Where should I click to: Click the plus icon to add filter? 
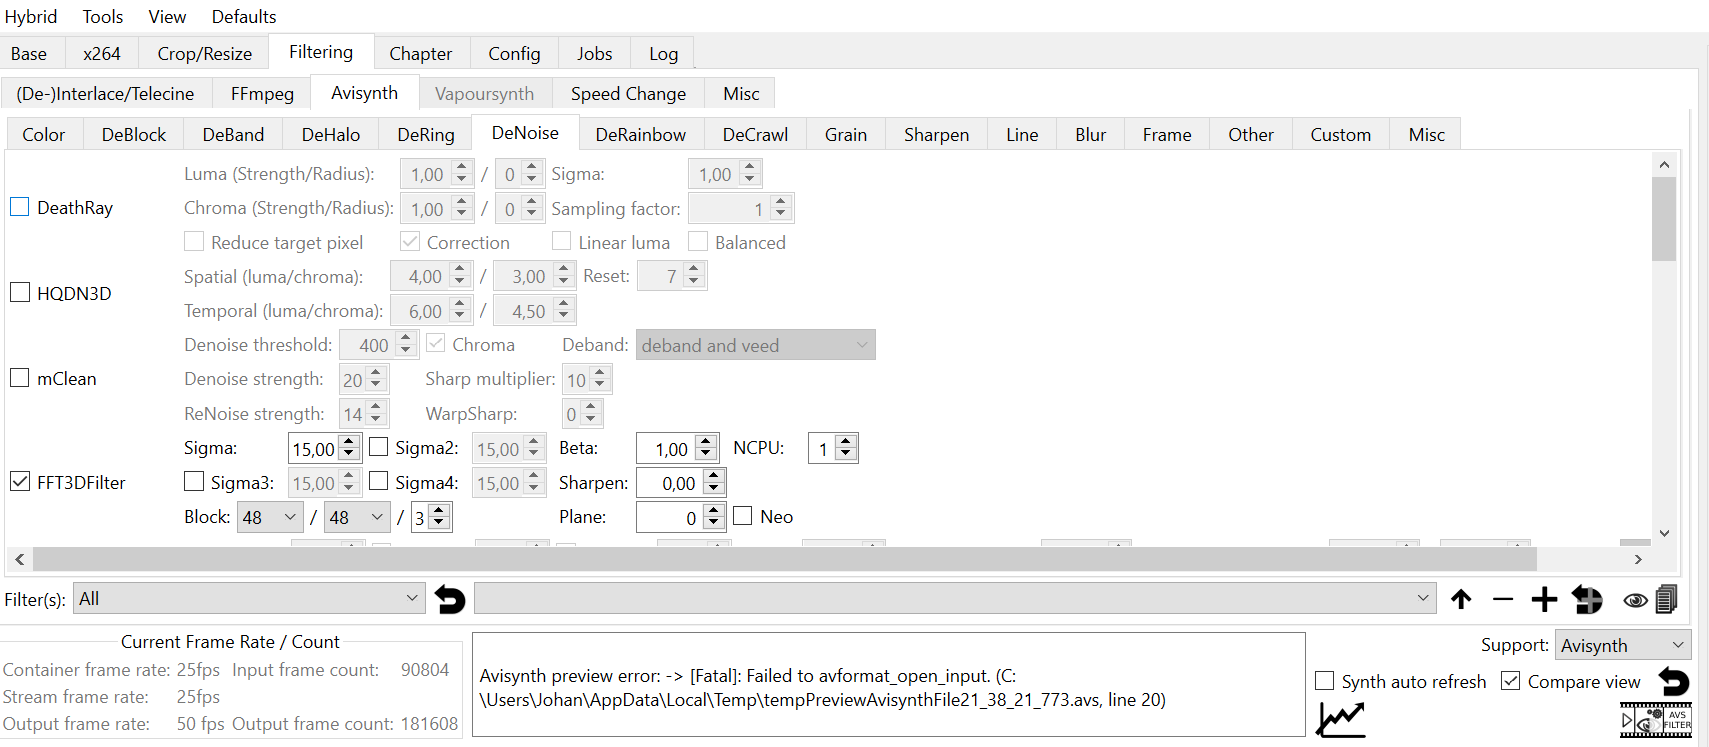[x=1544, y=599]
